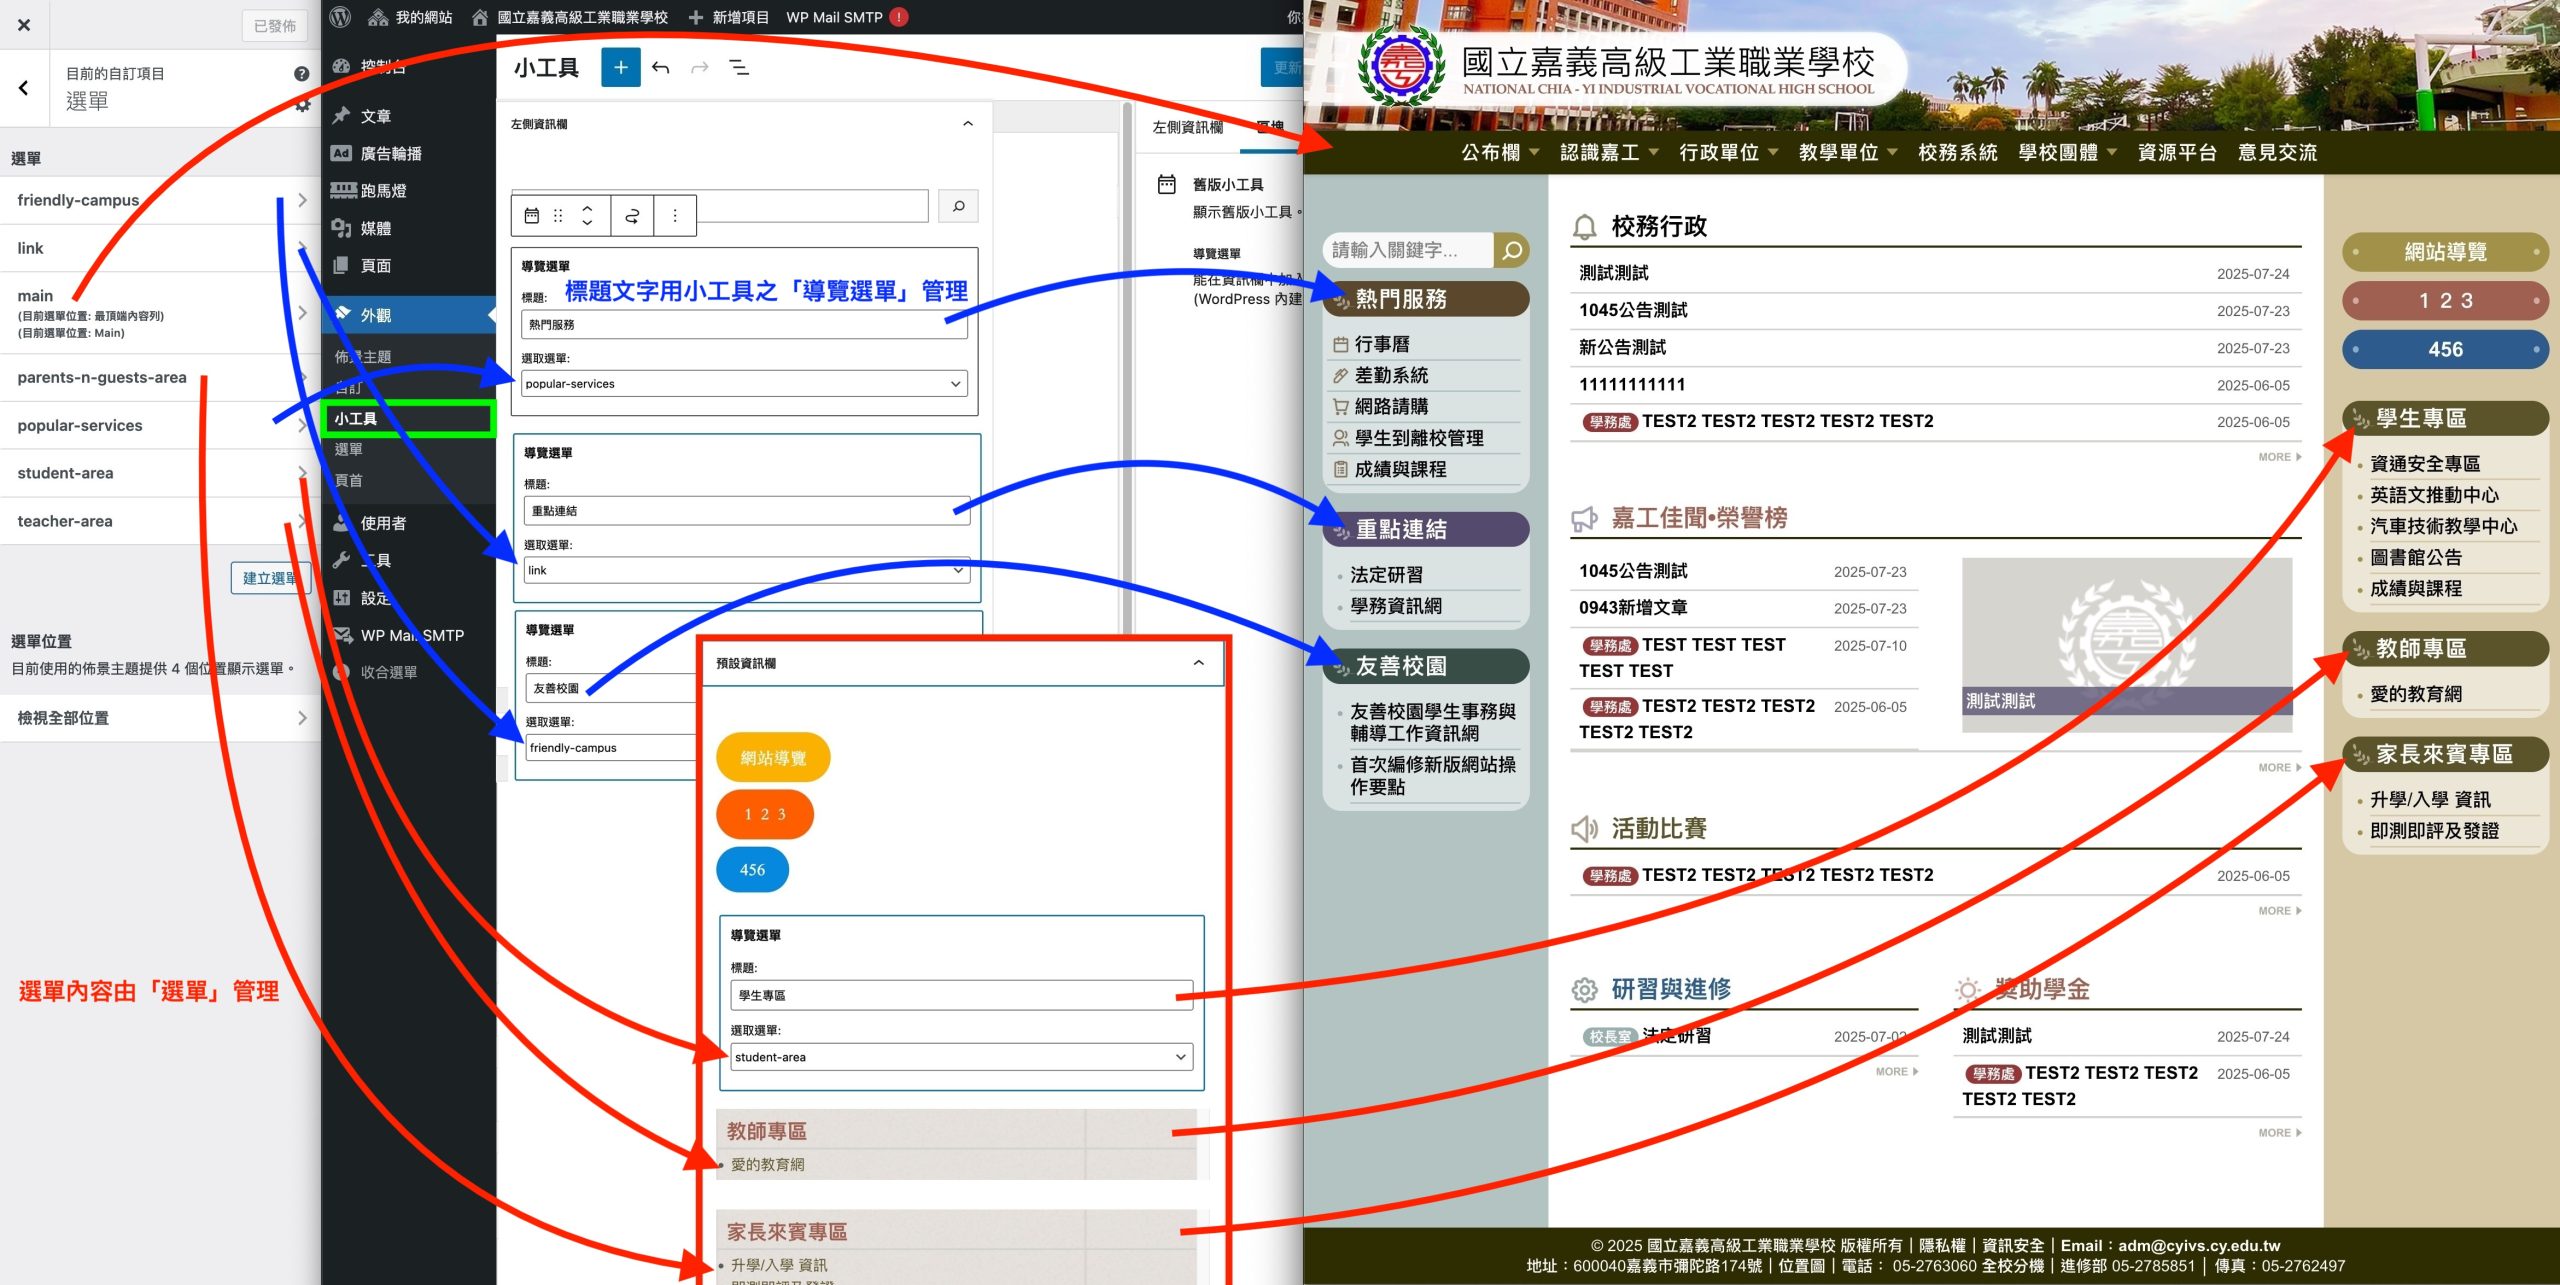Expand the friendly-campus menu row
This screenshot has width=2560, height=1285.
tap(160, 200)
